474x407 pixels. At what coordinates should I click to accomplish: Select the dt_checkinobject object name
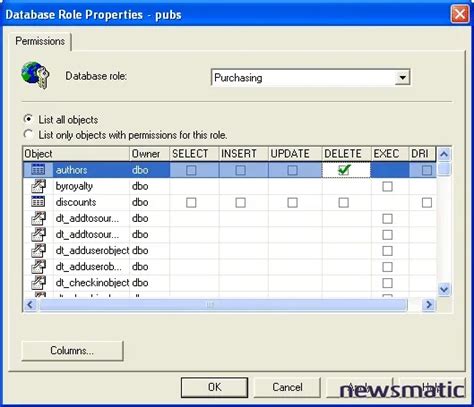pos(92,283)
